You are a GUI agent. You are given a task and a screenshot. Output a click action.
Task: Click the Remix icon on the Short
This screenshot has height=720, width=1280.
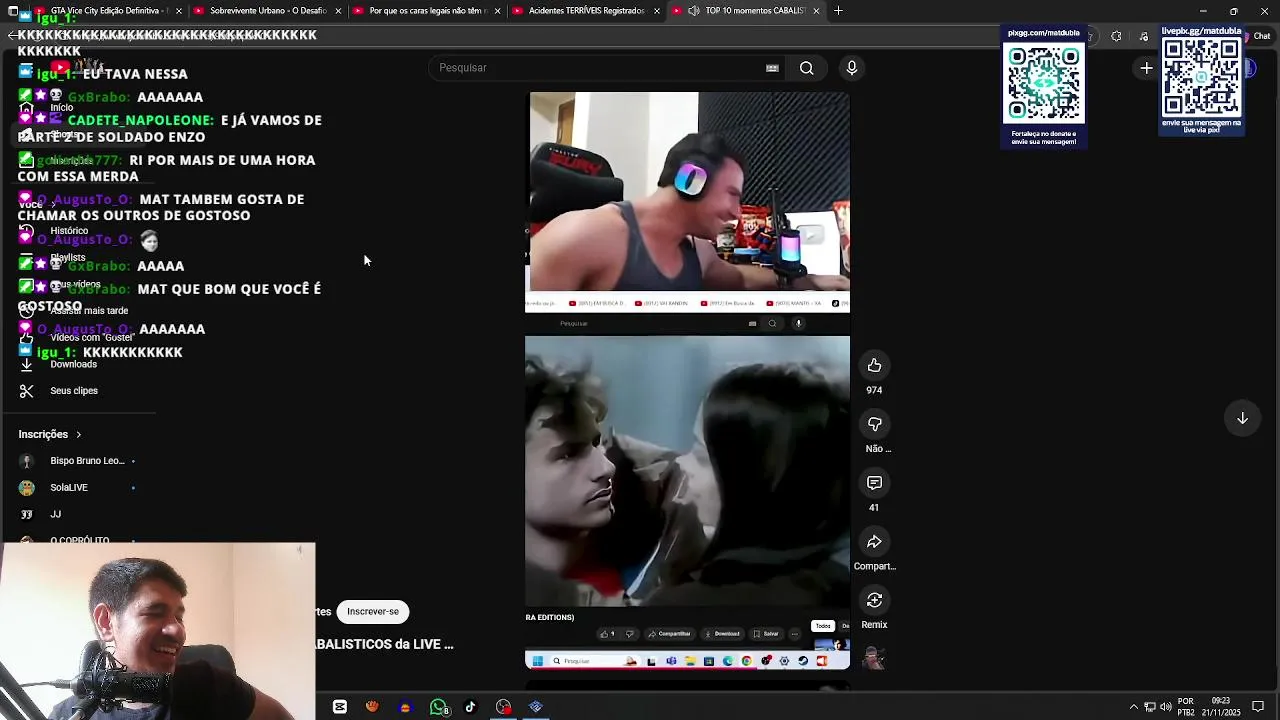click(874, 600)
